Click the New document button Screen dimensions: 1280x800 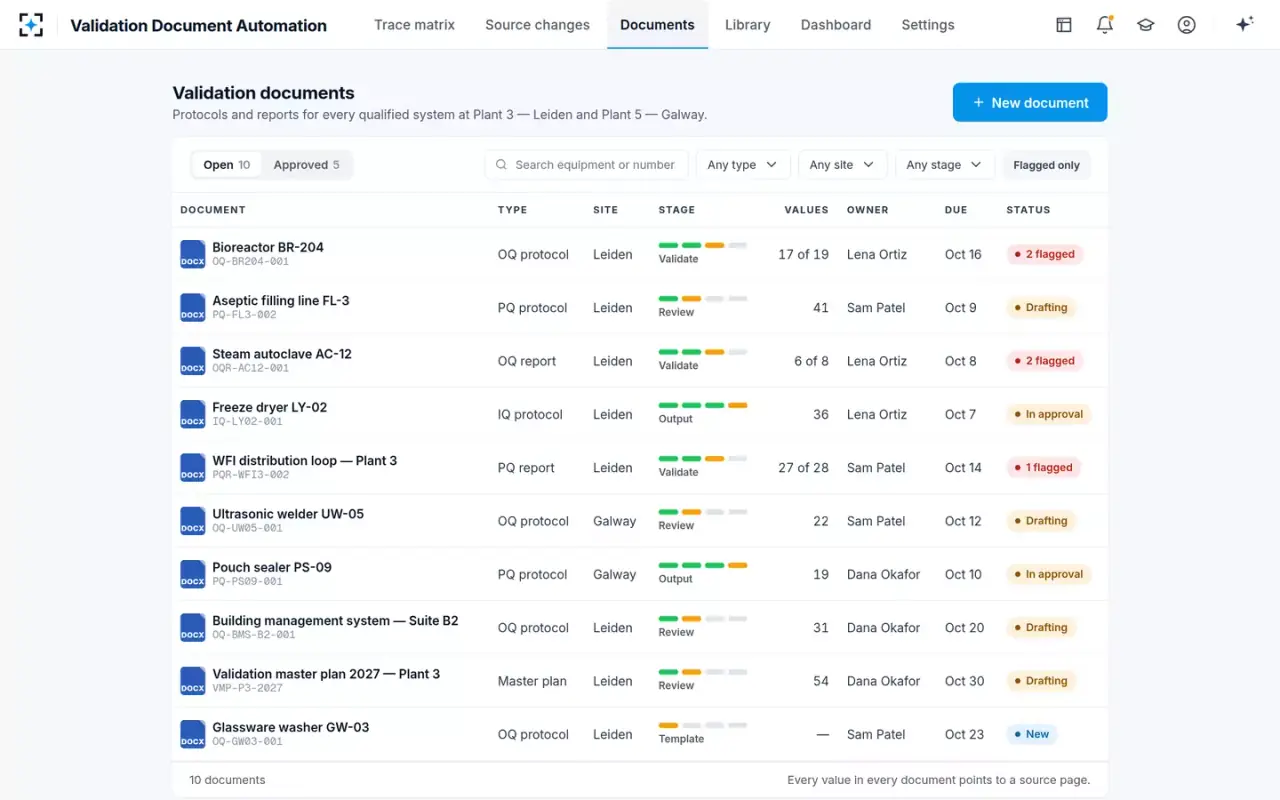(x=1030, y=102)
